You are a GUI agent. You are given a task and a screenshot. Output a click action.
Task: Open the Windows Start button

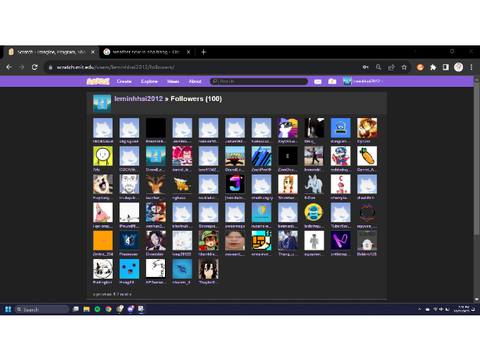[8, 309]
